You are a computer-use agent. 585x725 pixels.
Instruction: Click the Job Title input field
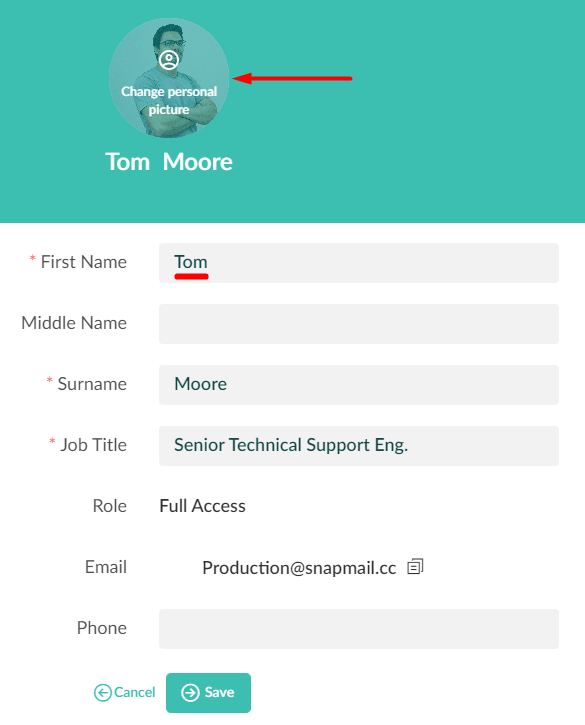coord(359,446)
